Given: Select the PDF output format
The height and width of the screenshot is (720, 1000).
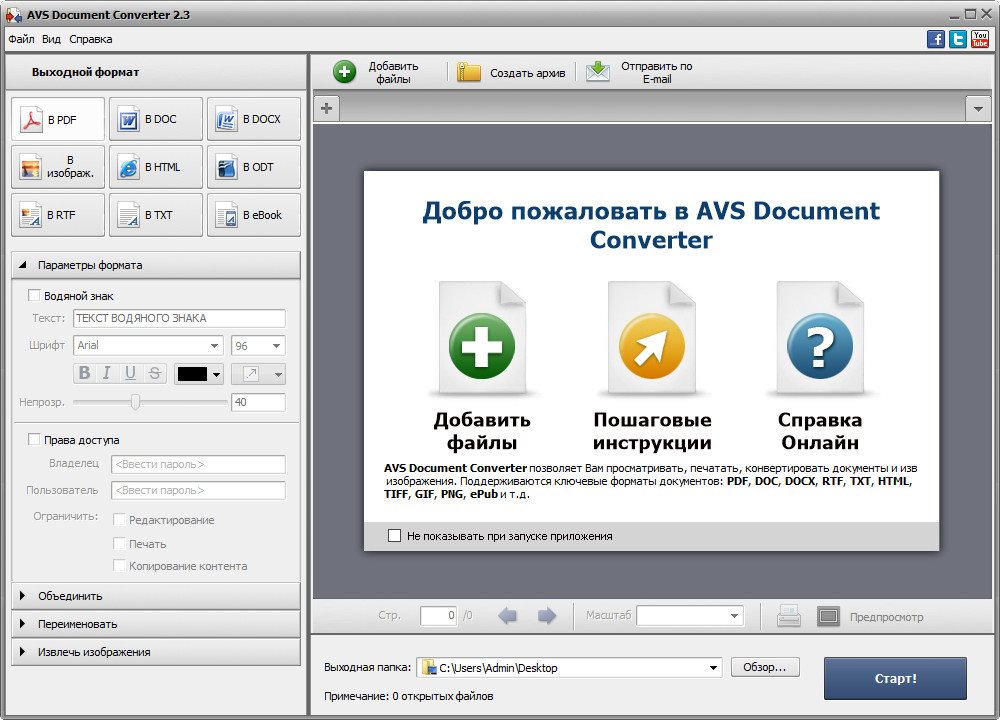Looking at the screenshot, I should (x=58, y=119).
